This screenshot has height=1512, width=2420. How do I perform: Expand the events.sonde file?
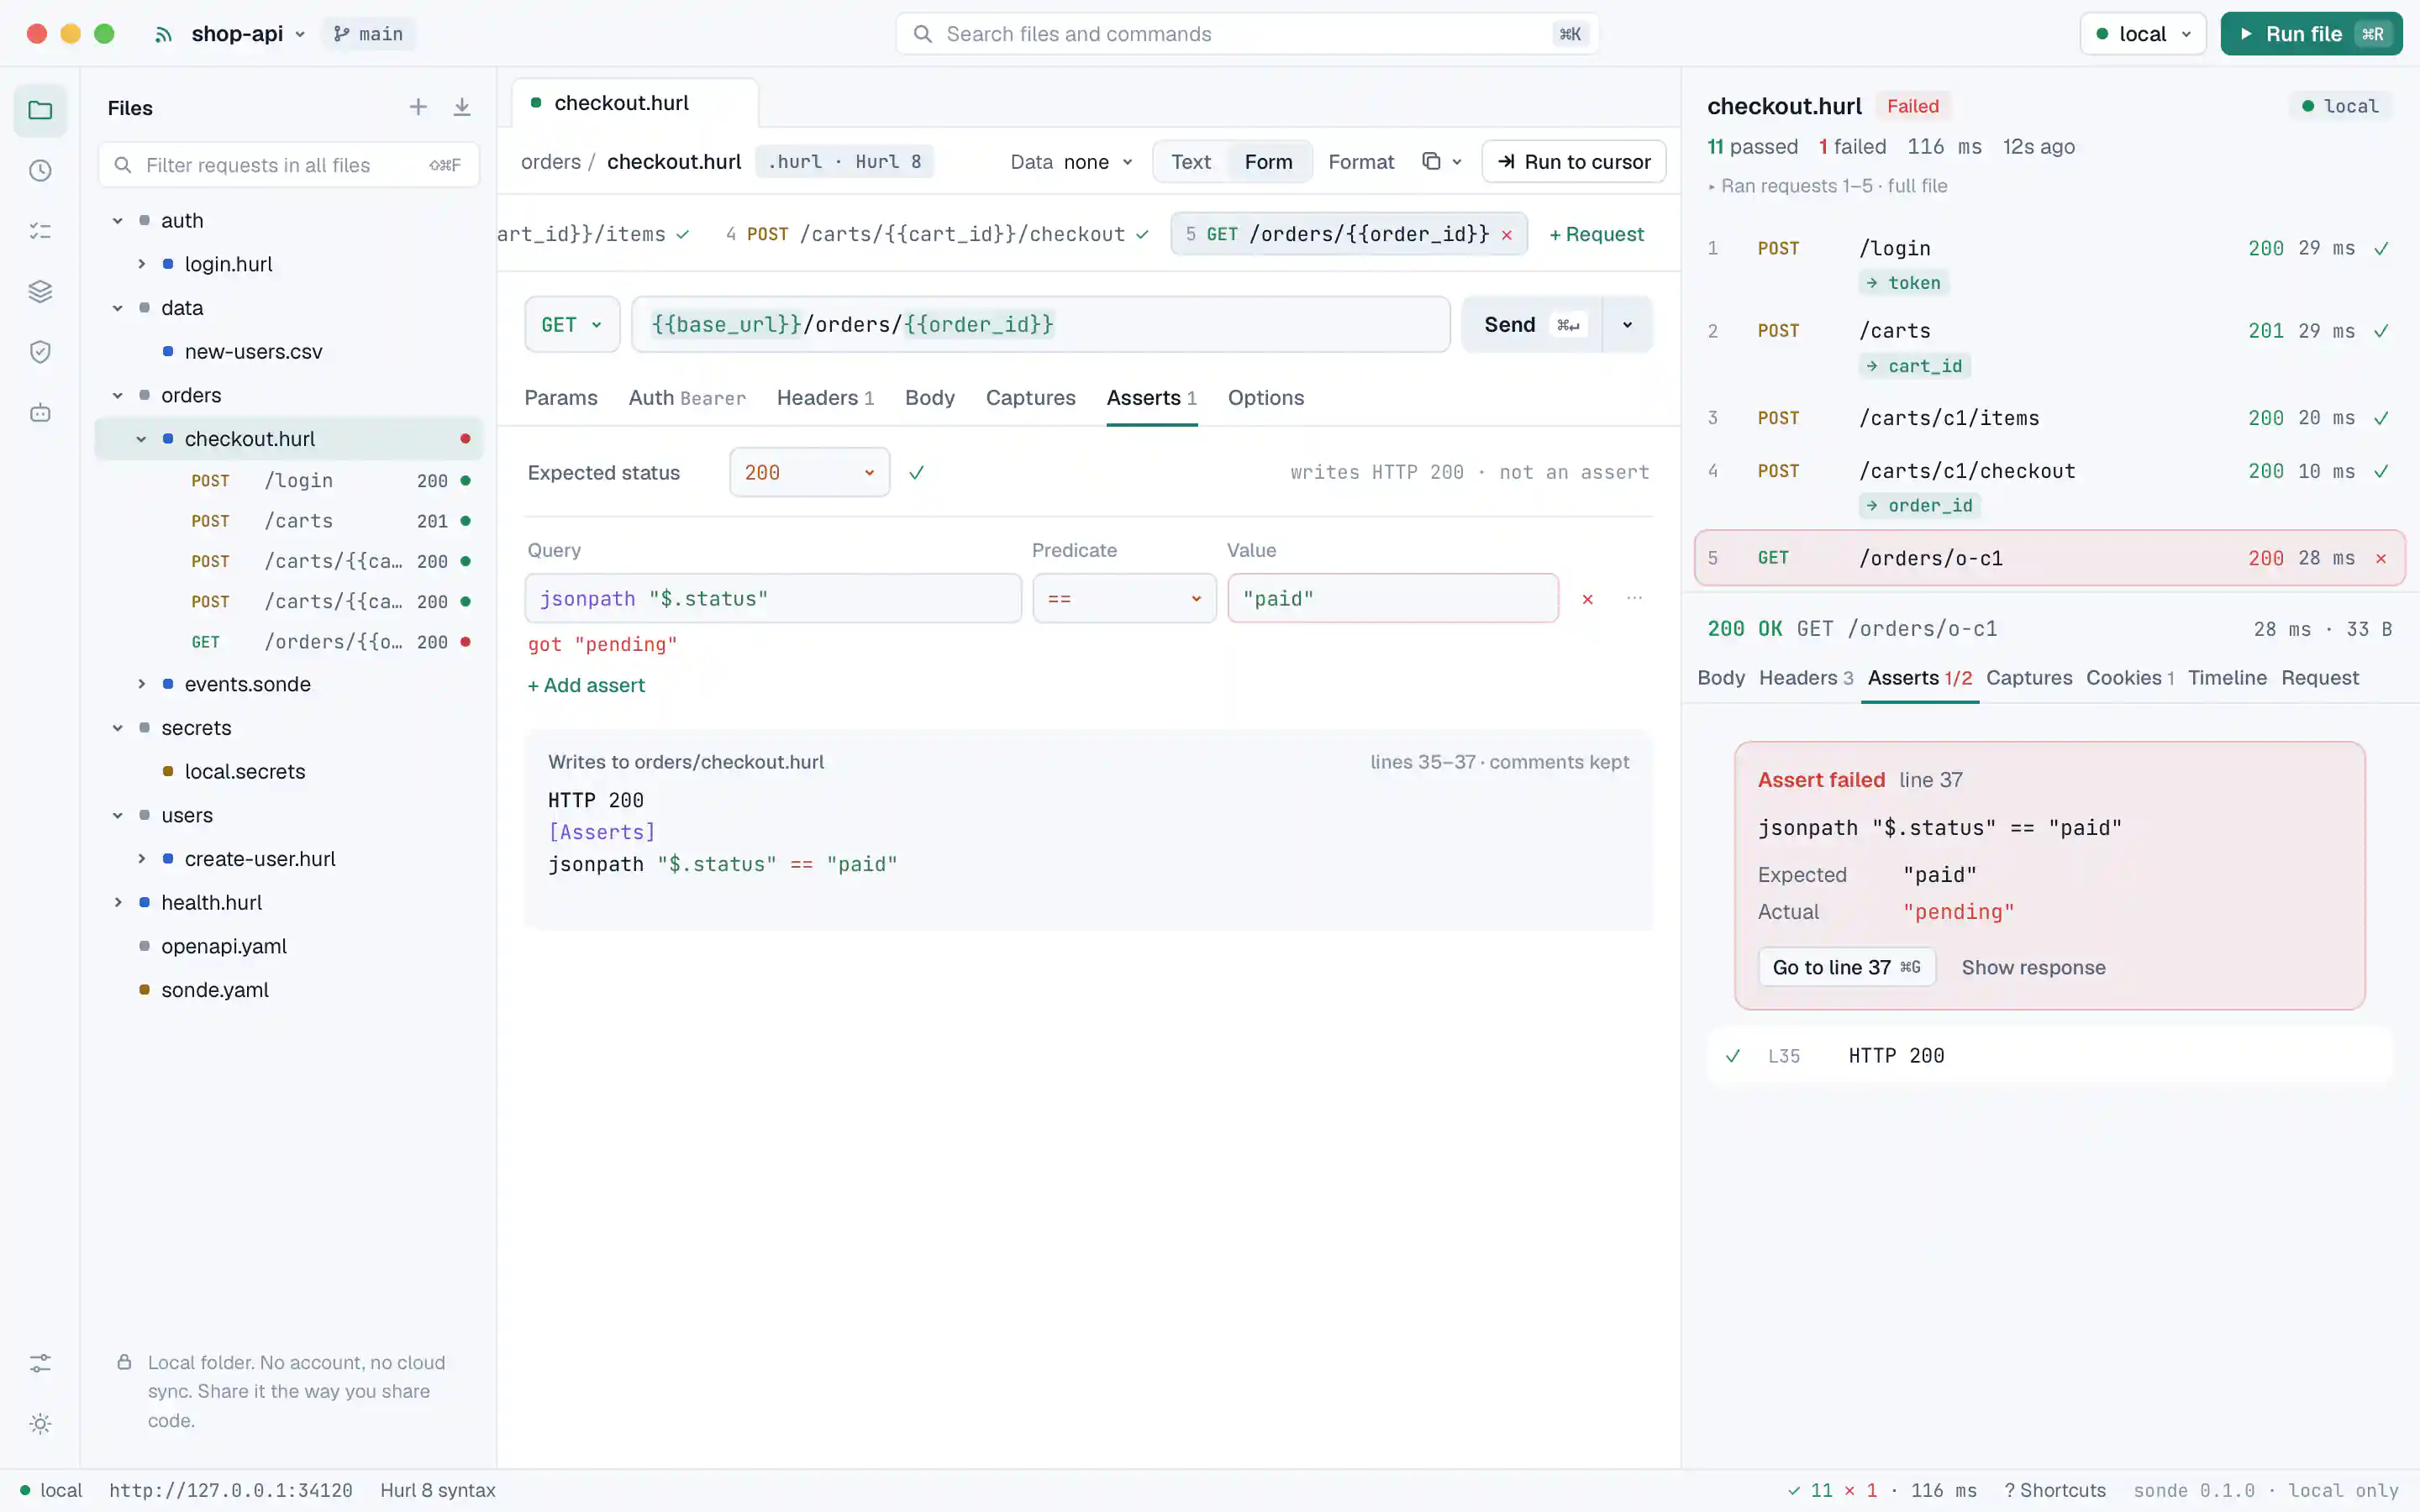(141, 684)
